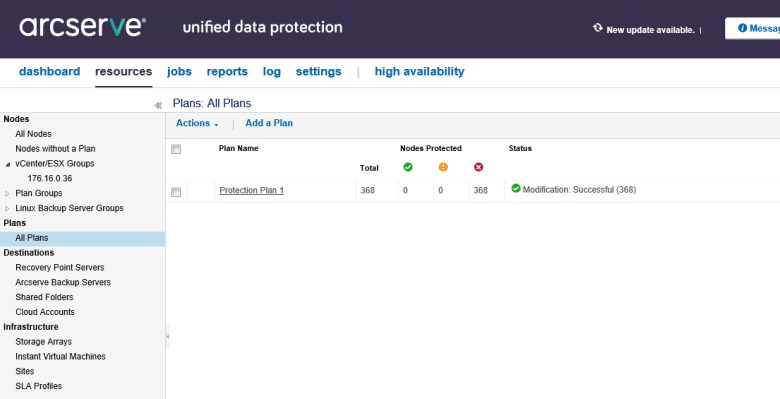Screen dimensions: 780x399
Task: Click the Messages info icon
Action: [742, 28]
